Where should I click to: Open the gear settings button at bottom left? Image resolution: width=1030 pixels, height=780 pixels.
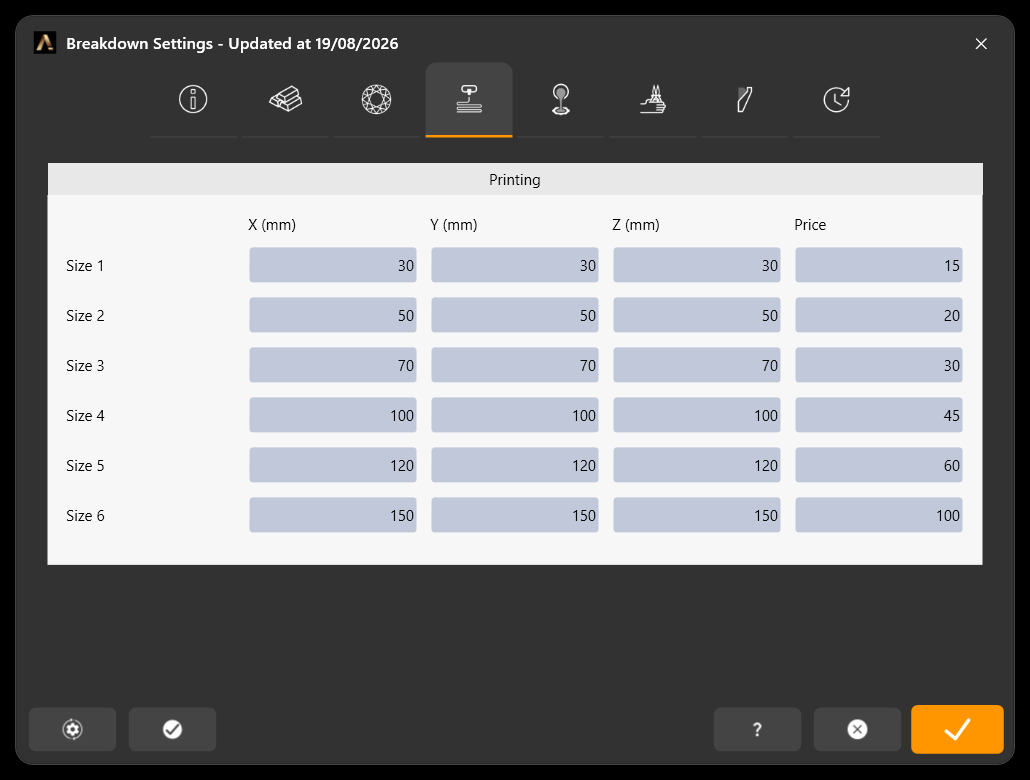point(72,729)
